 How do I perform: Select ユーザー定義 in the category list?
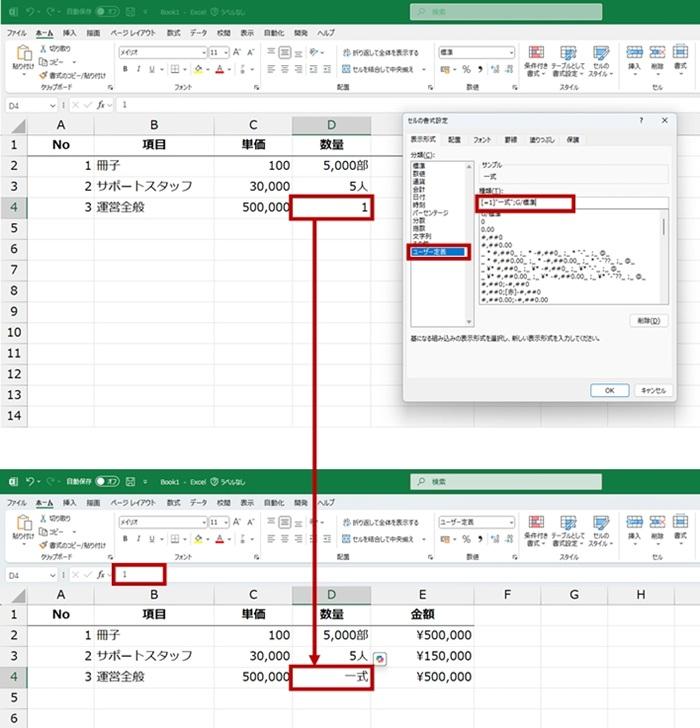click(438, 252)
